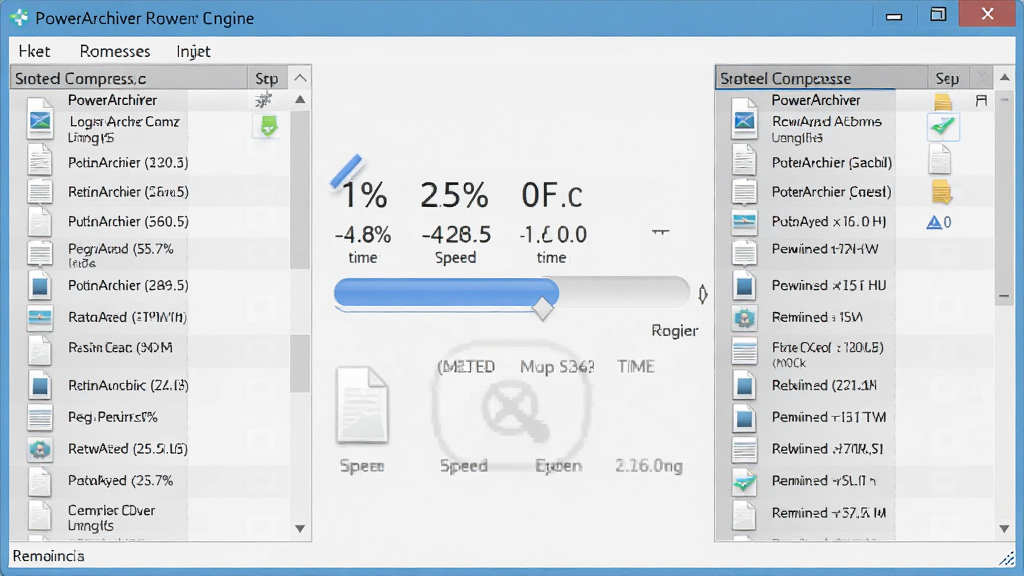Click the right list scroll down arrow

[x=1004, y=528]
